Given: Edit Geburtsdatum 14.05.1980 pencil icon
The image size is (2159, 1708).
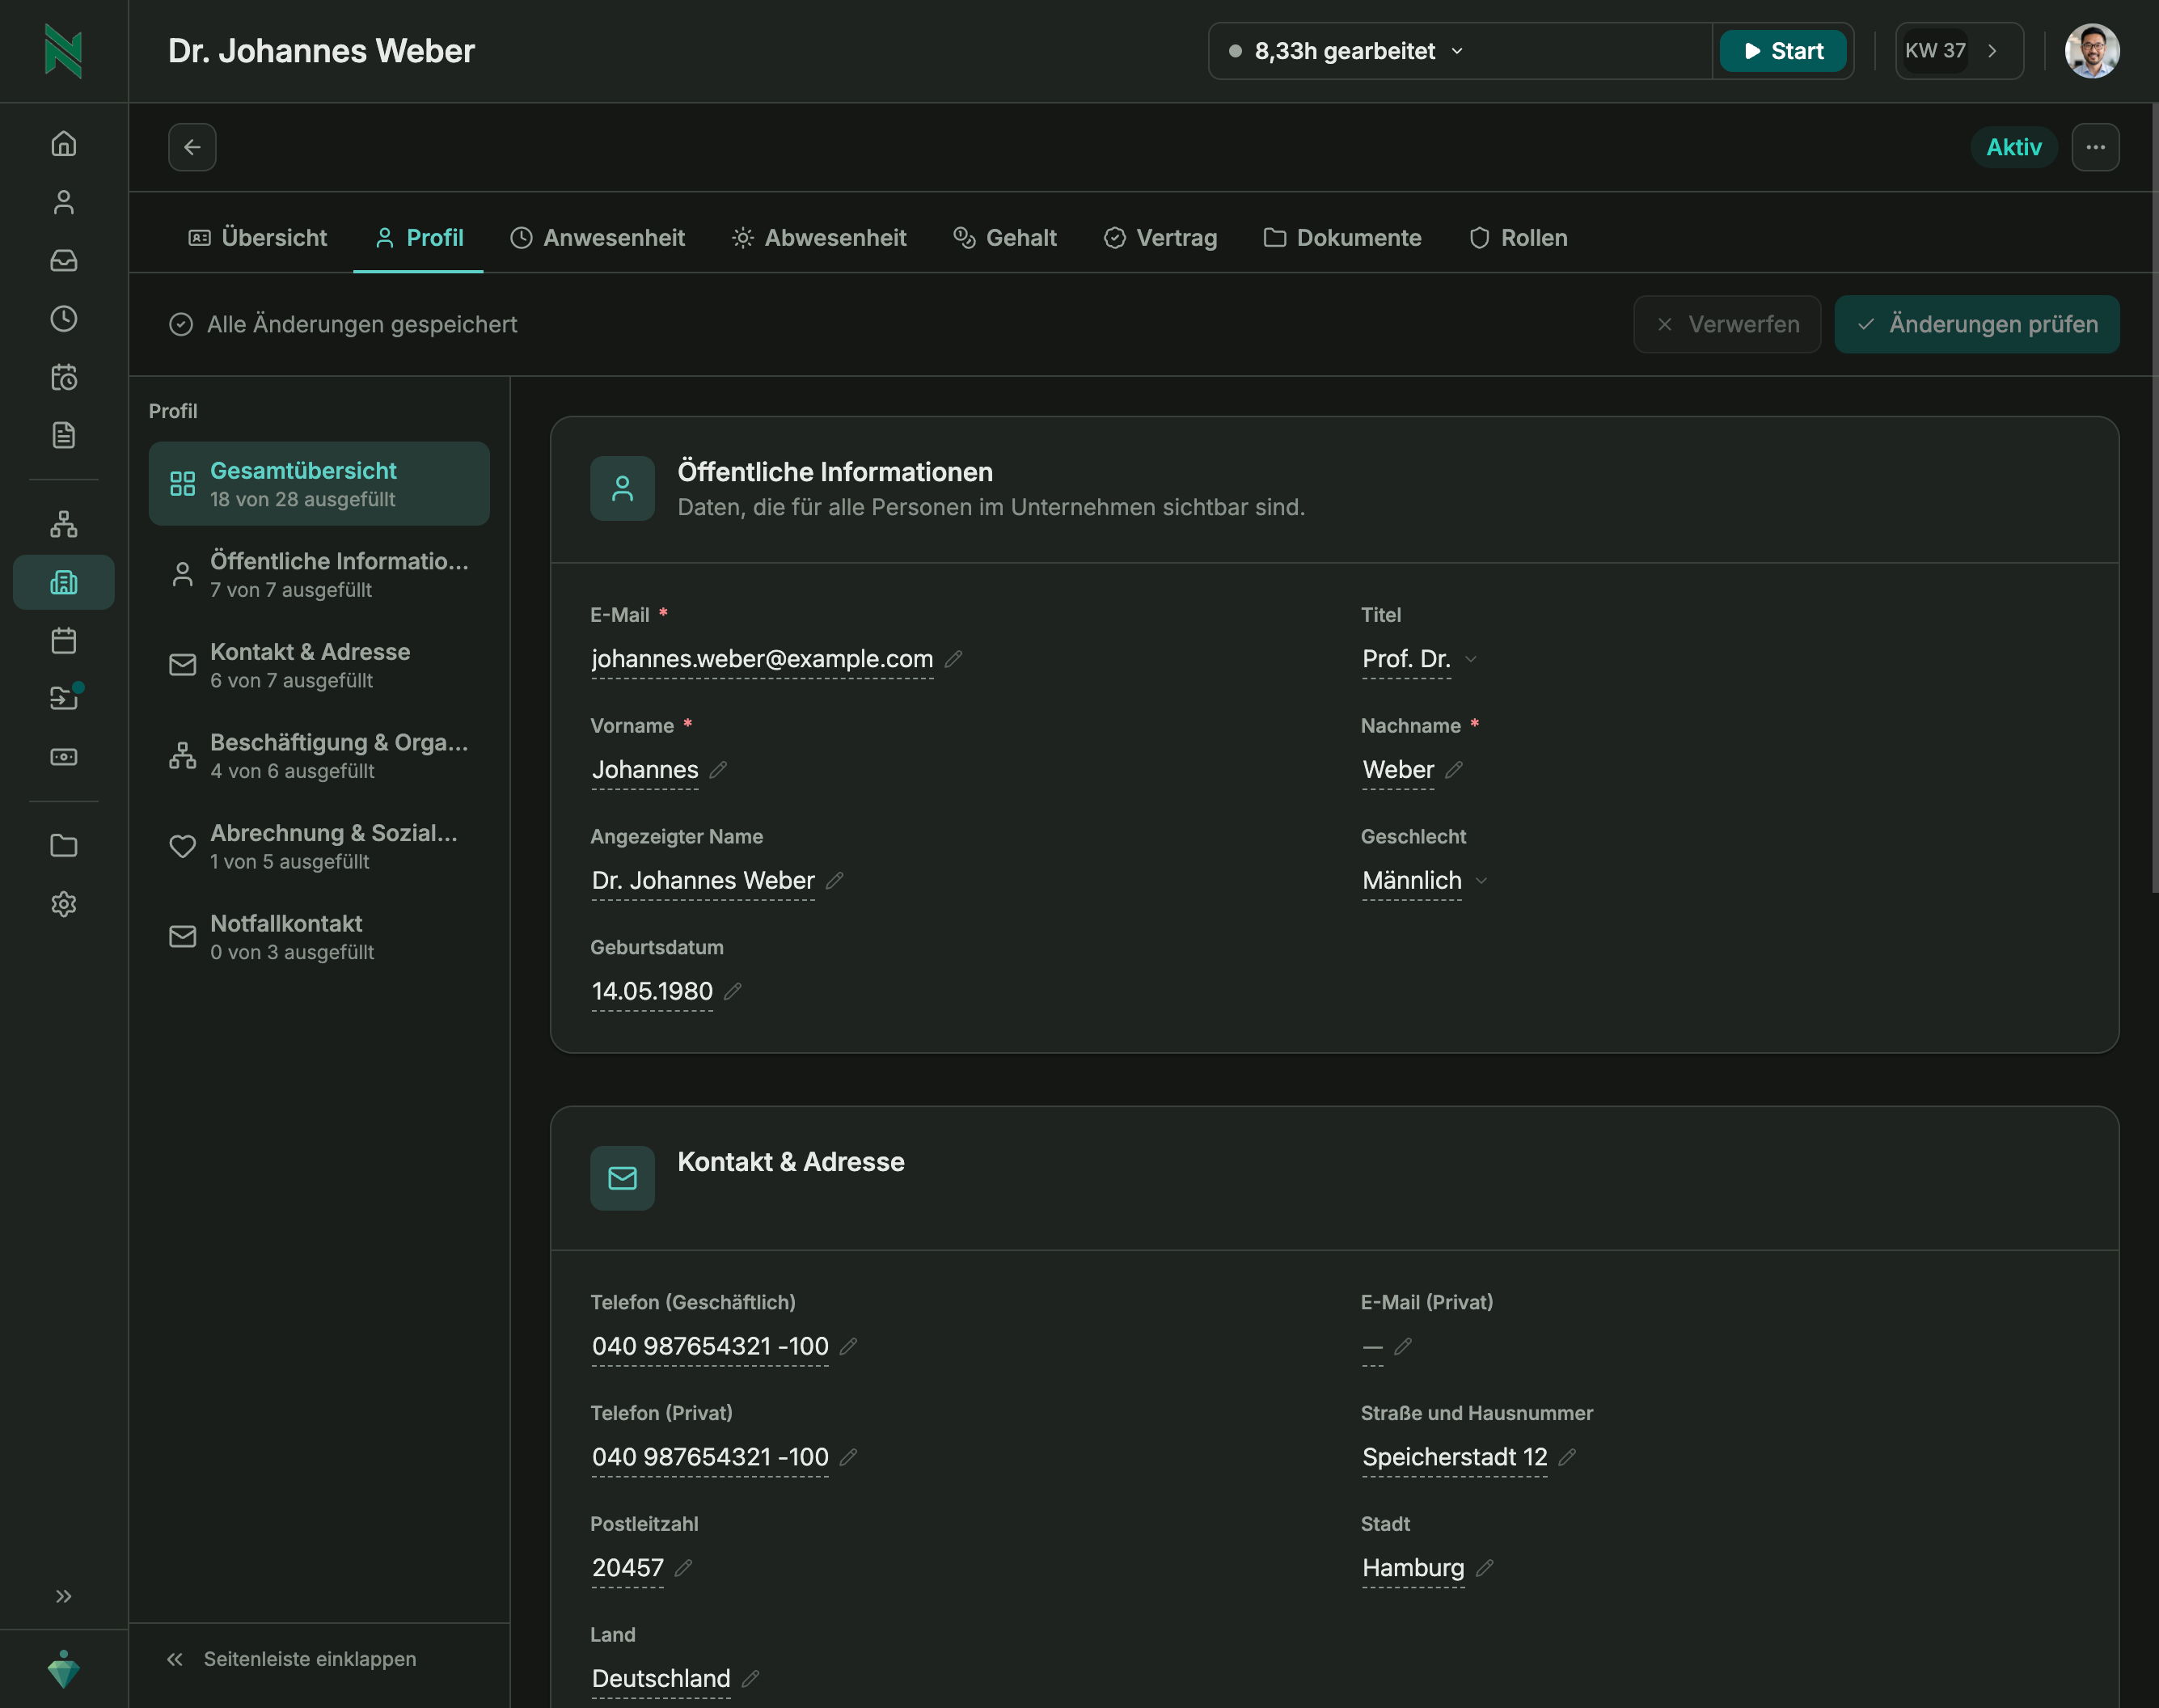Looking at the screenshot, I should pos(733,991).
